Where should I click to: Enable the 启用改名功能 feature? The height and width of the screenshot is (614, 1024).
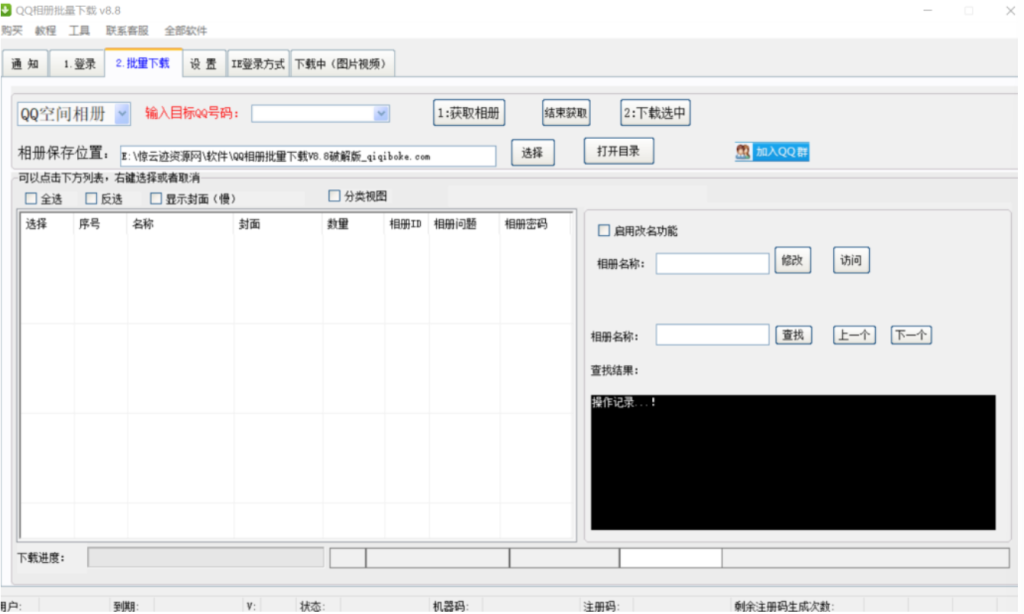pyautogui.click(x=604, y=230)
